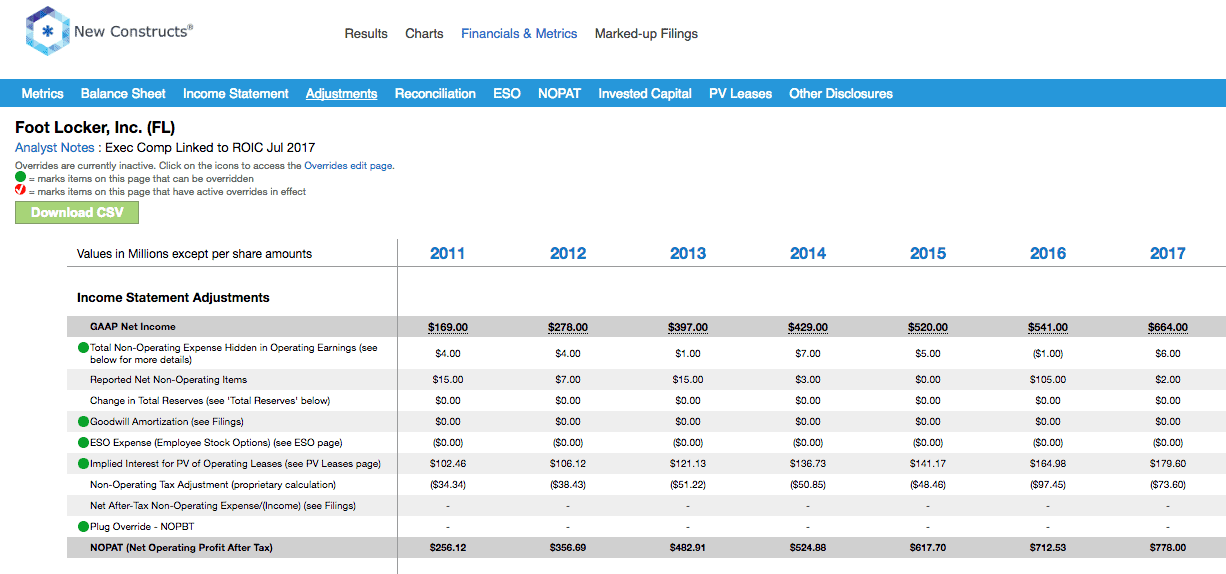
Task: Click the 2012 year column header
Action: point(567,254)
